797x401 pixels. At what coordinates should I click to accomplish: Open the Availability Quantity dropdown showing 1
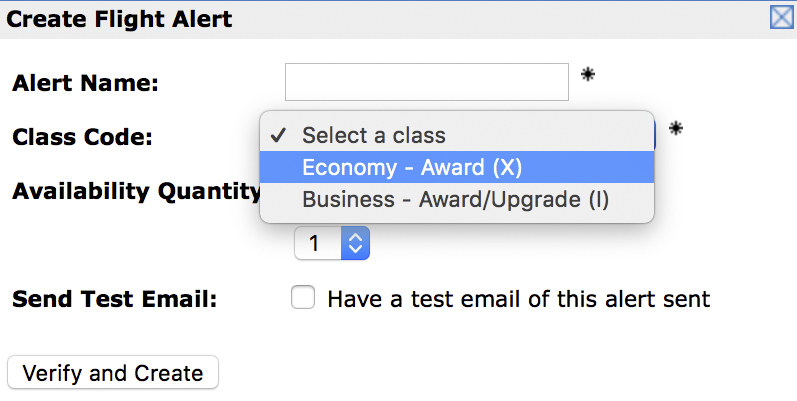tap(331, 242)
